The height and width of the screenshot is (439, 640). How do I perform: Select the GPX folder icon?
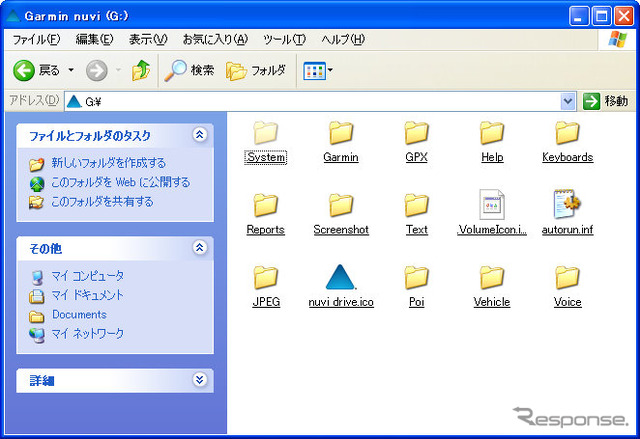(x=416, y=133)
